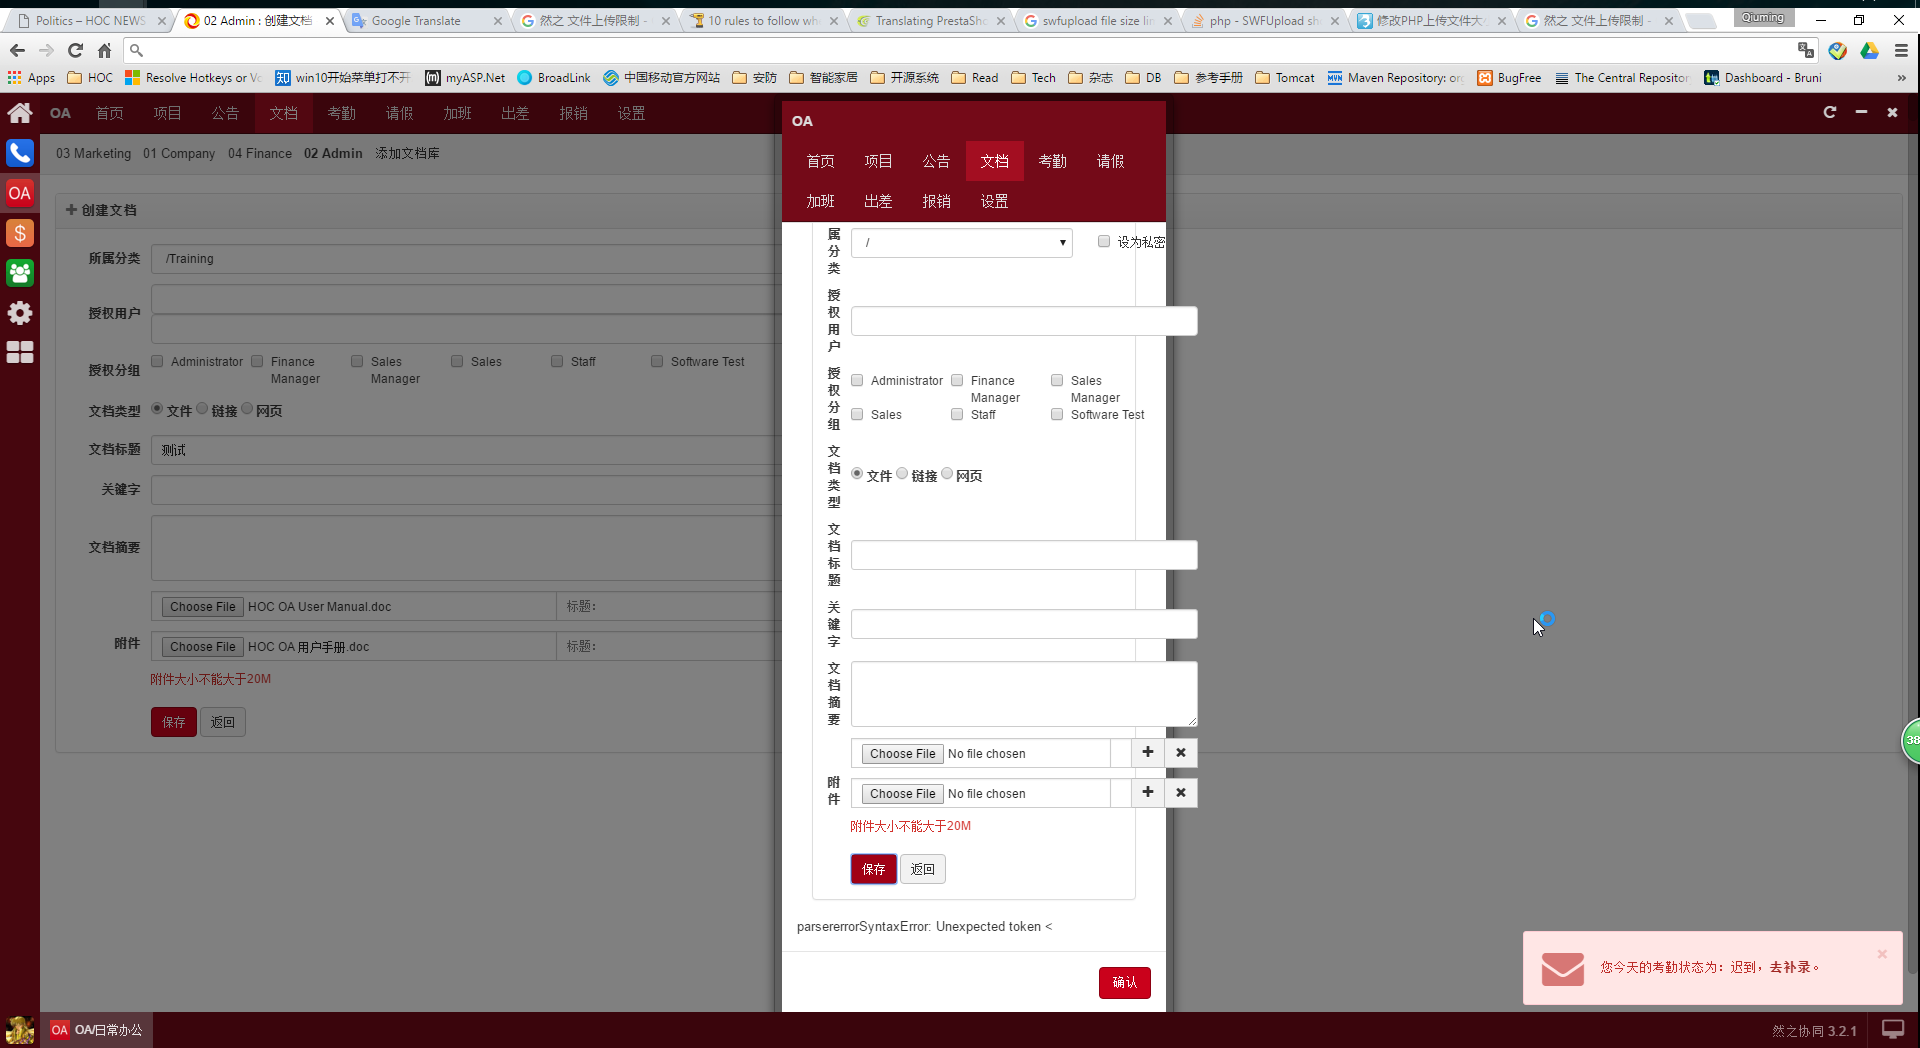This screenshot has width=1920, height=1048.
Task: Open the settings gear in sidebar
Action: tap(20, 313)
